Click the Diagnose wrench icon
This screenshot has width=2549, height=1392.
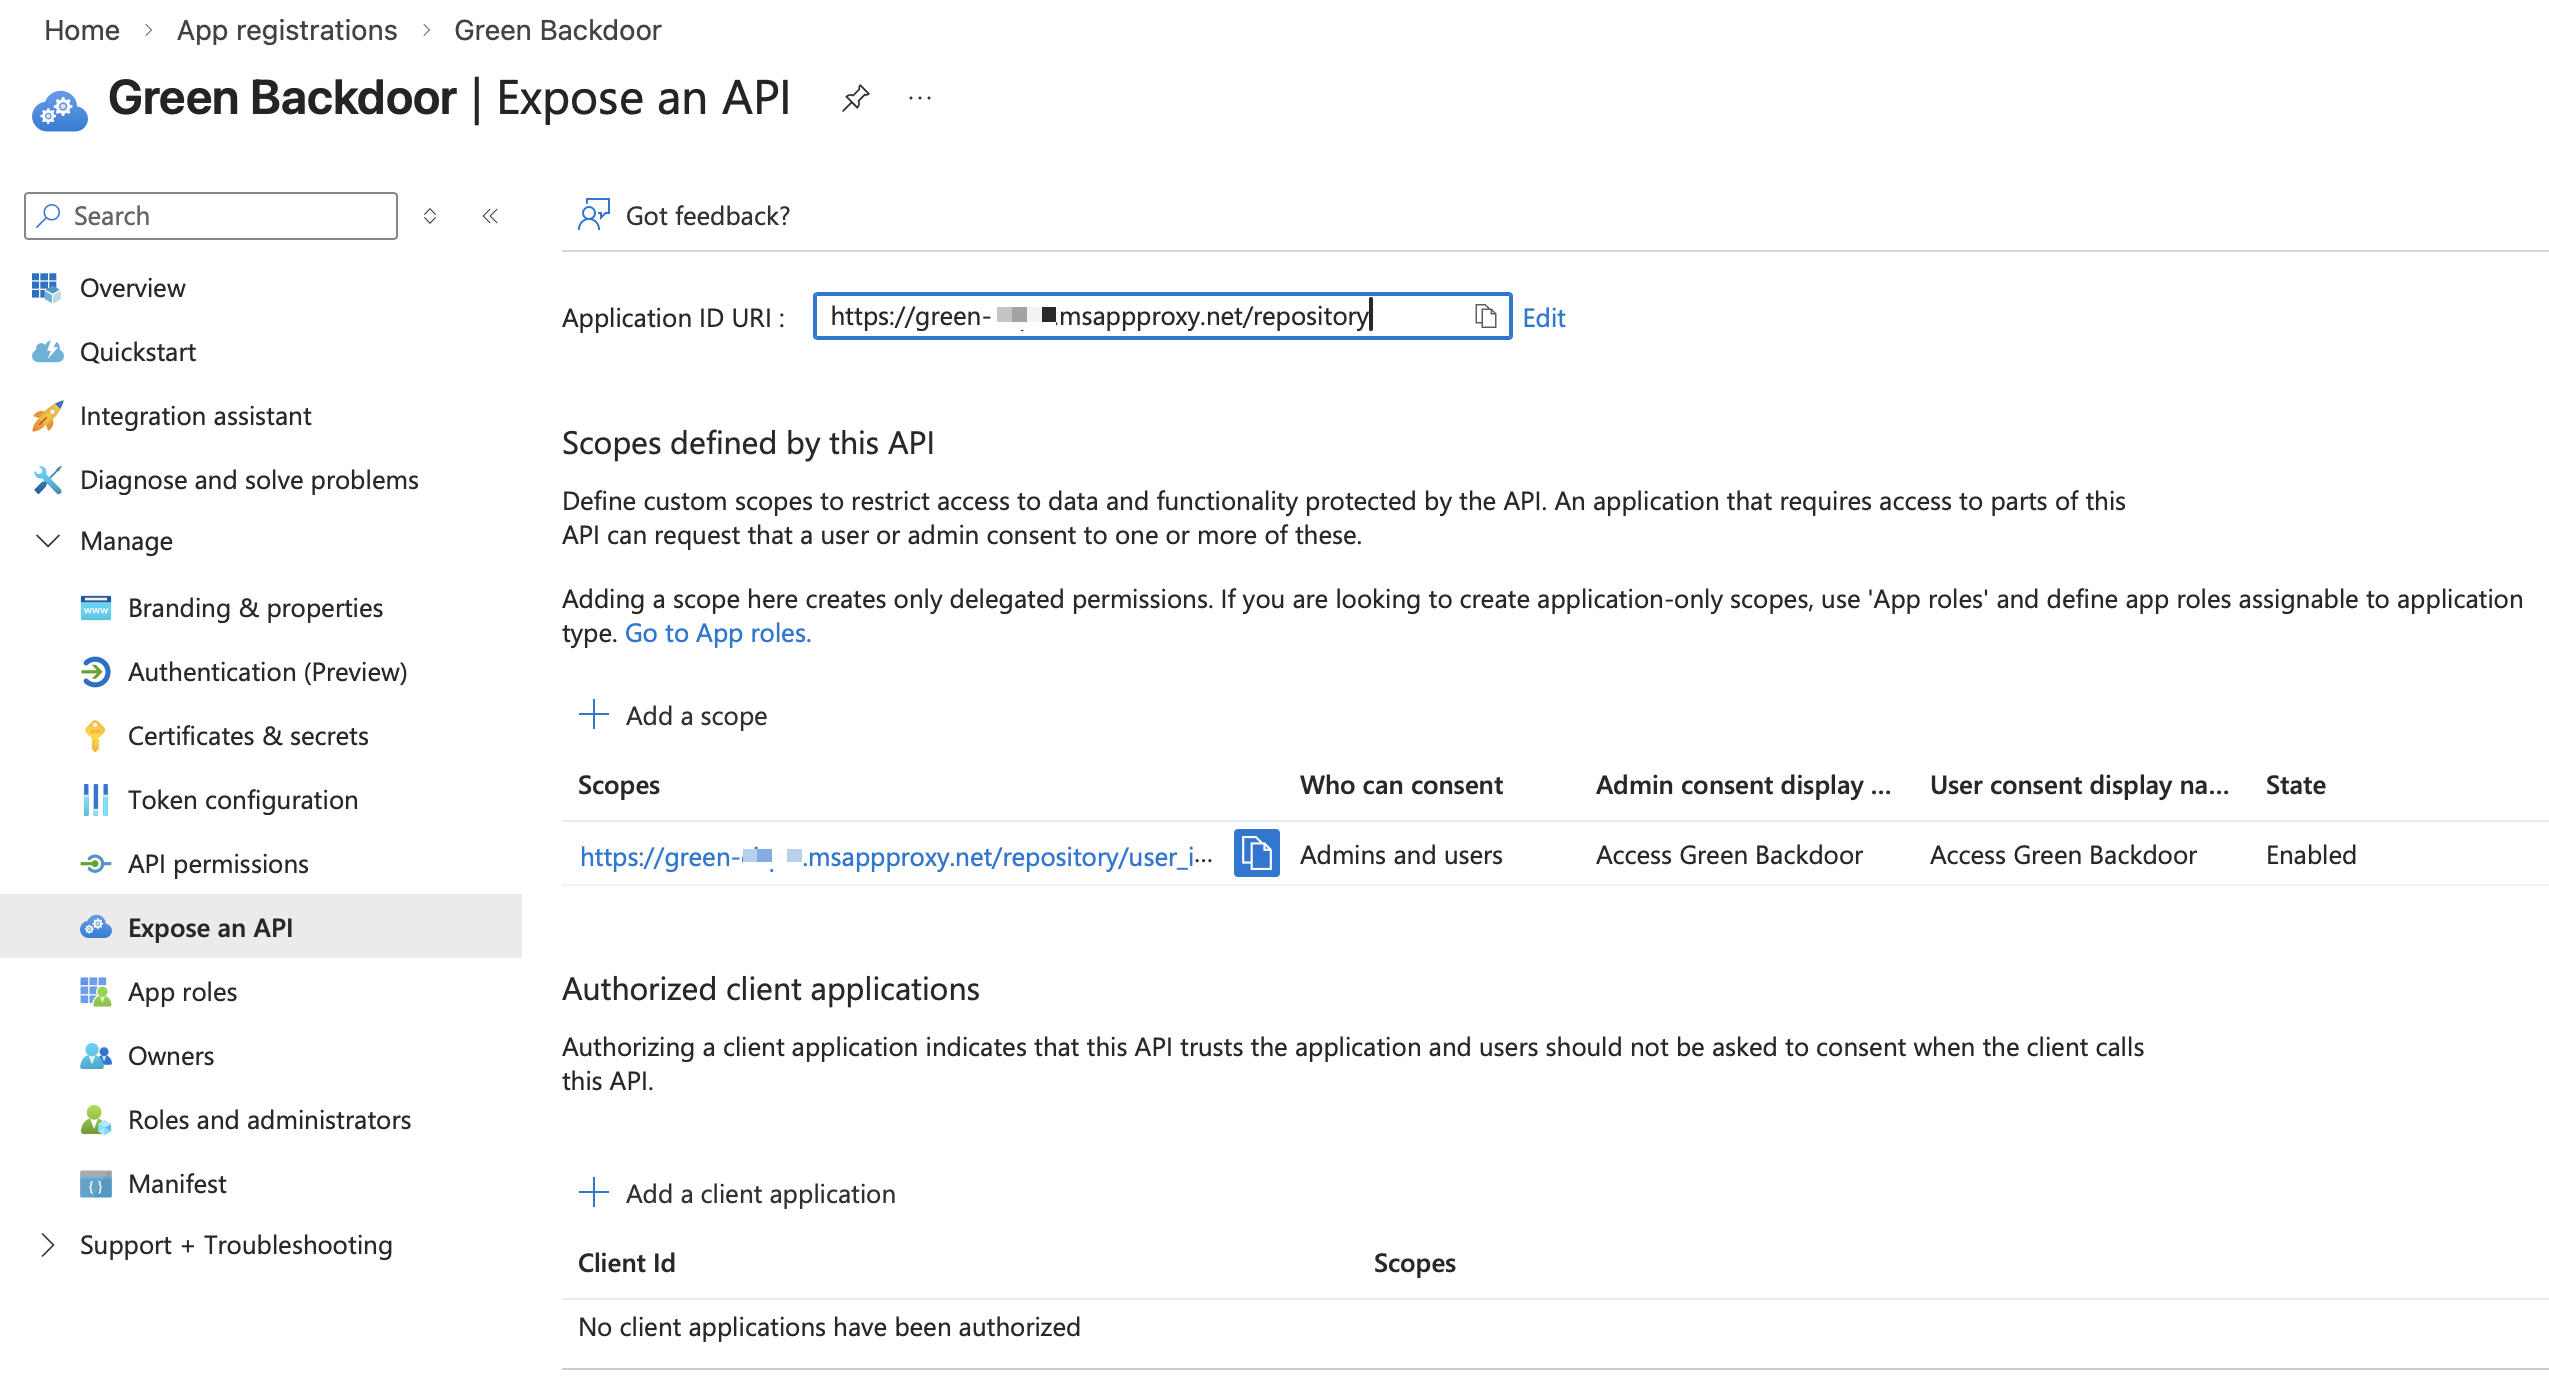[47, 480]
